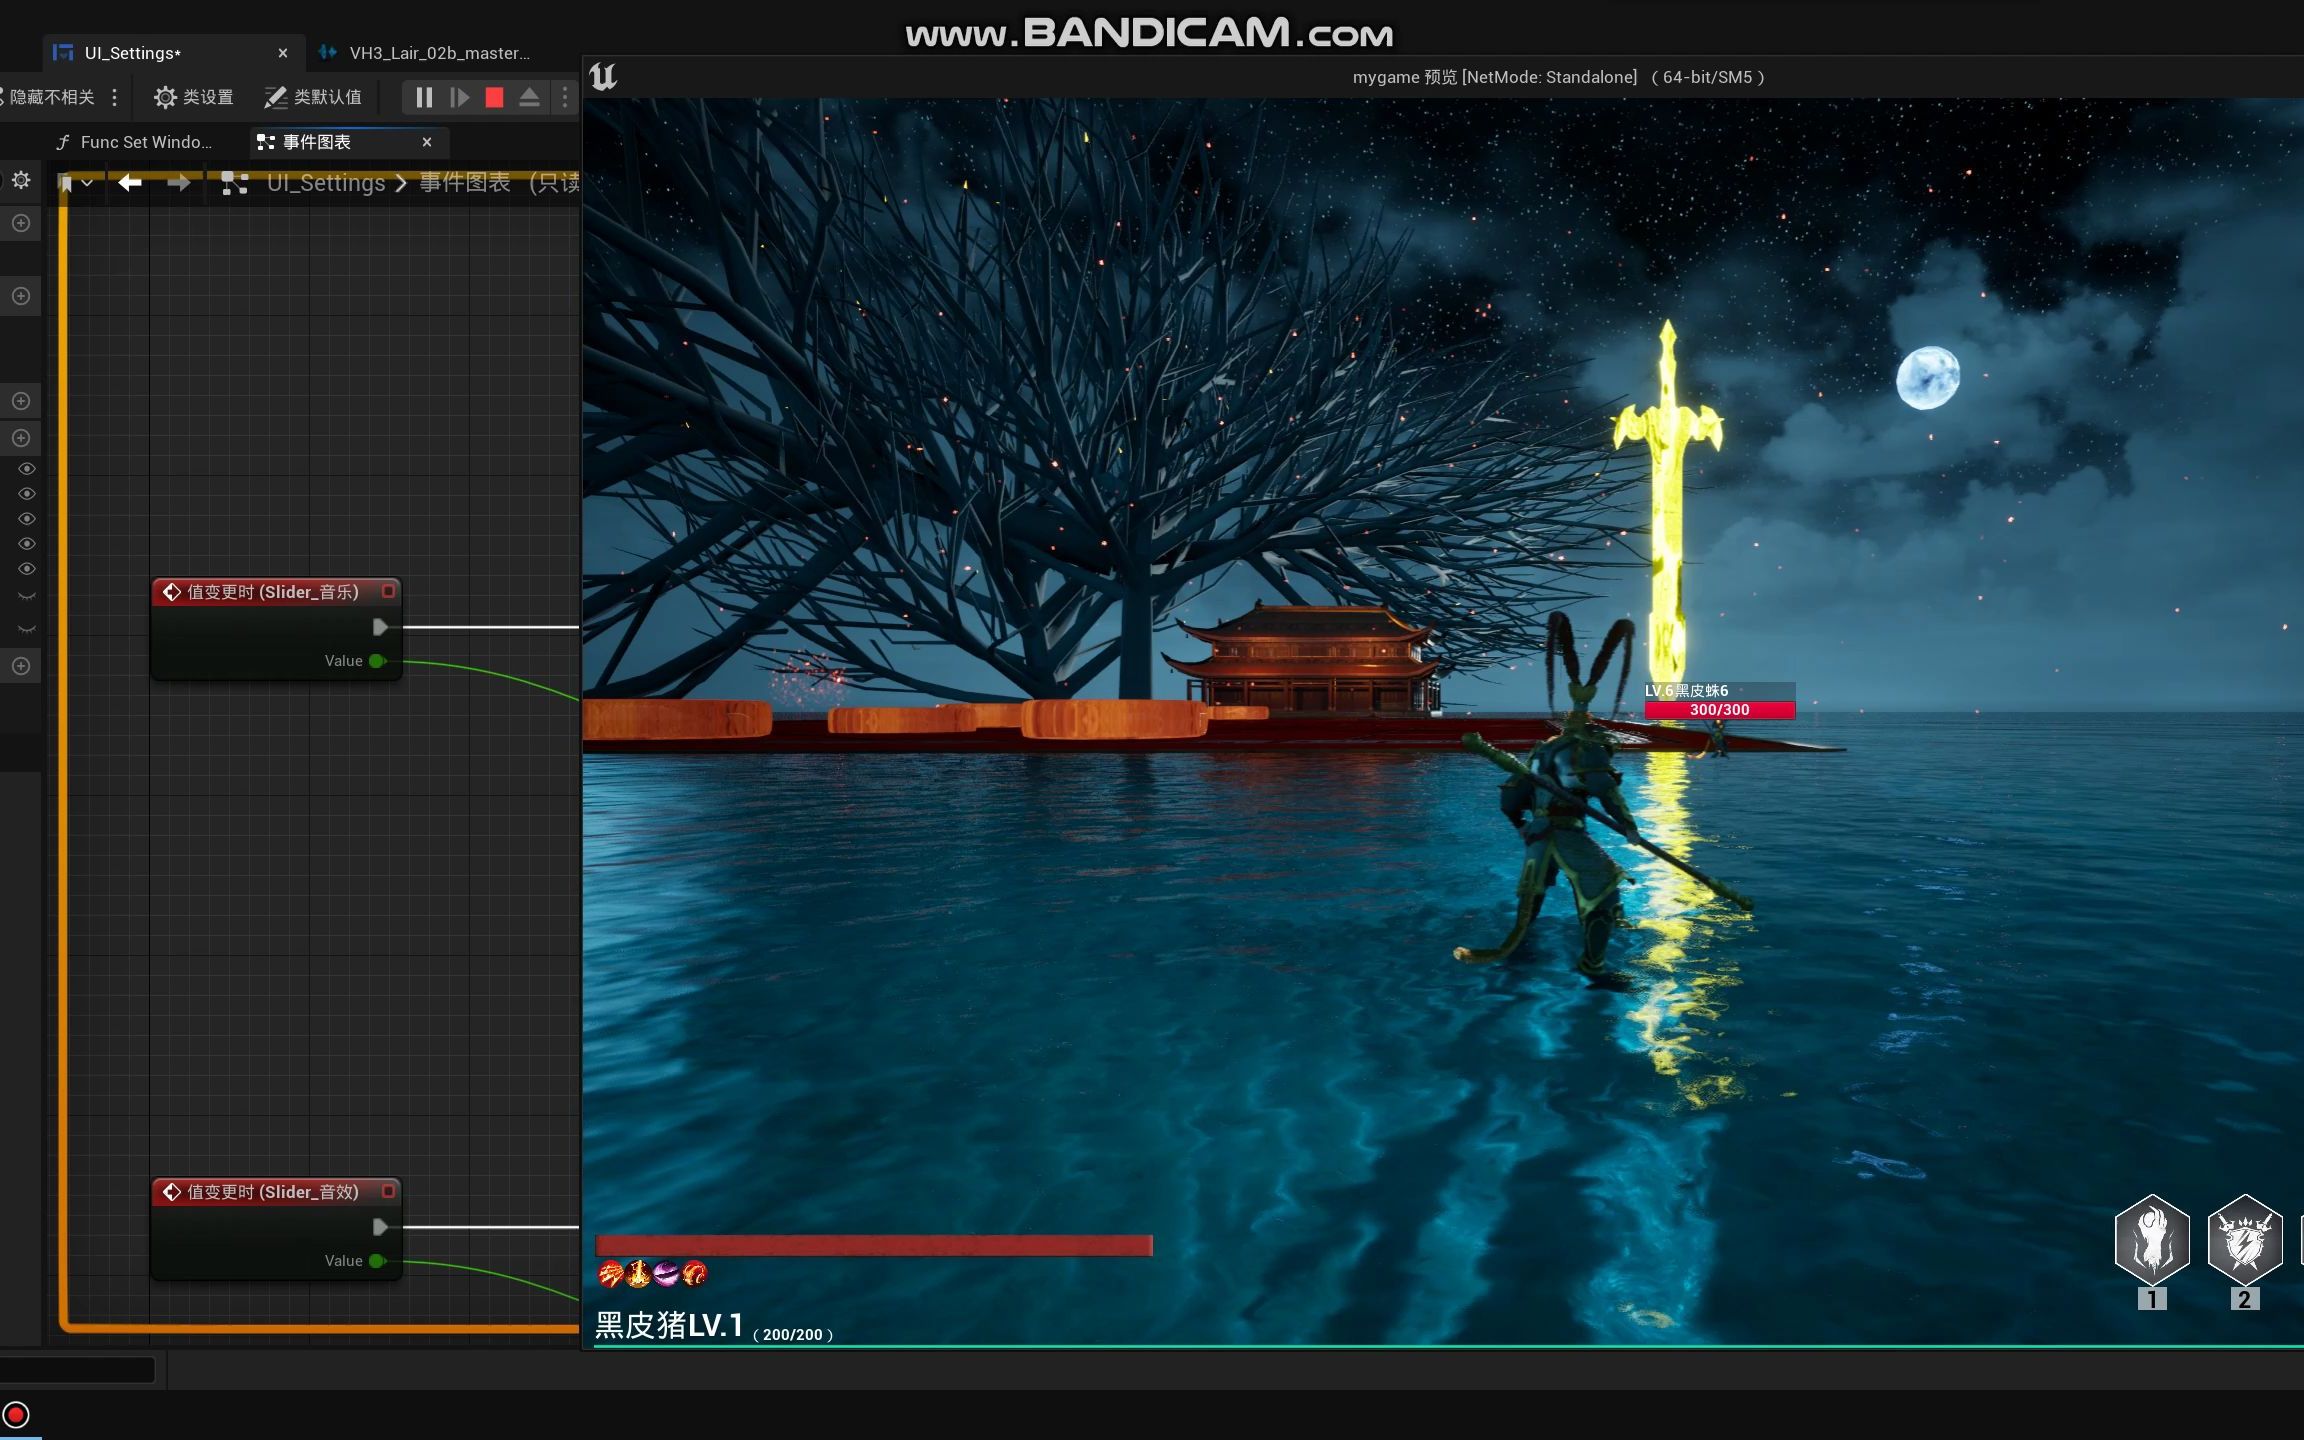Screen dimensions: 2304x1440
Task: Open 类设置 class settings
Action: tap(194, 97)
